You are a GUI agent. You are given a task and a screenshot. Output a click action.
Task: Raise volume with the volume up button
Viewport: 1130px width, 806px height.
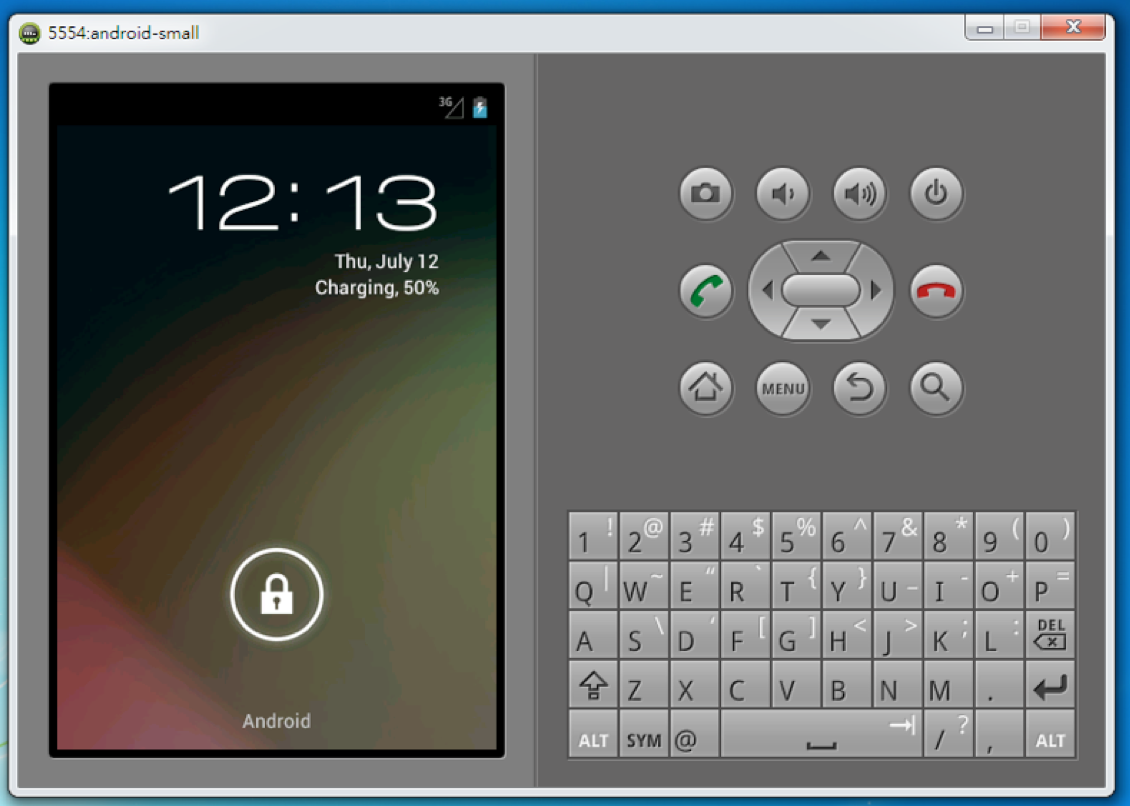(x=859, y=193)
